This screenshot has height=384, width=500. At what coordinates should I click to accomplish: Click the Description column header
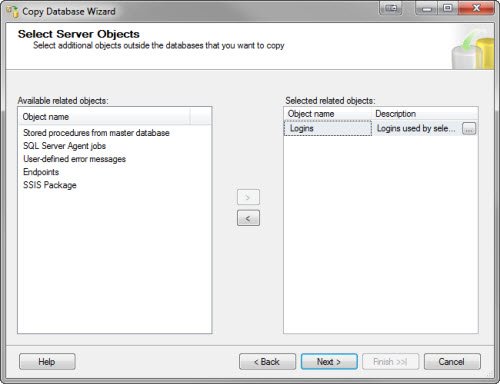pos(425,114)
